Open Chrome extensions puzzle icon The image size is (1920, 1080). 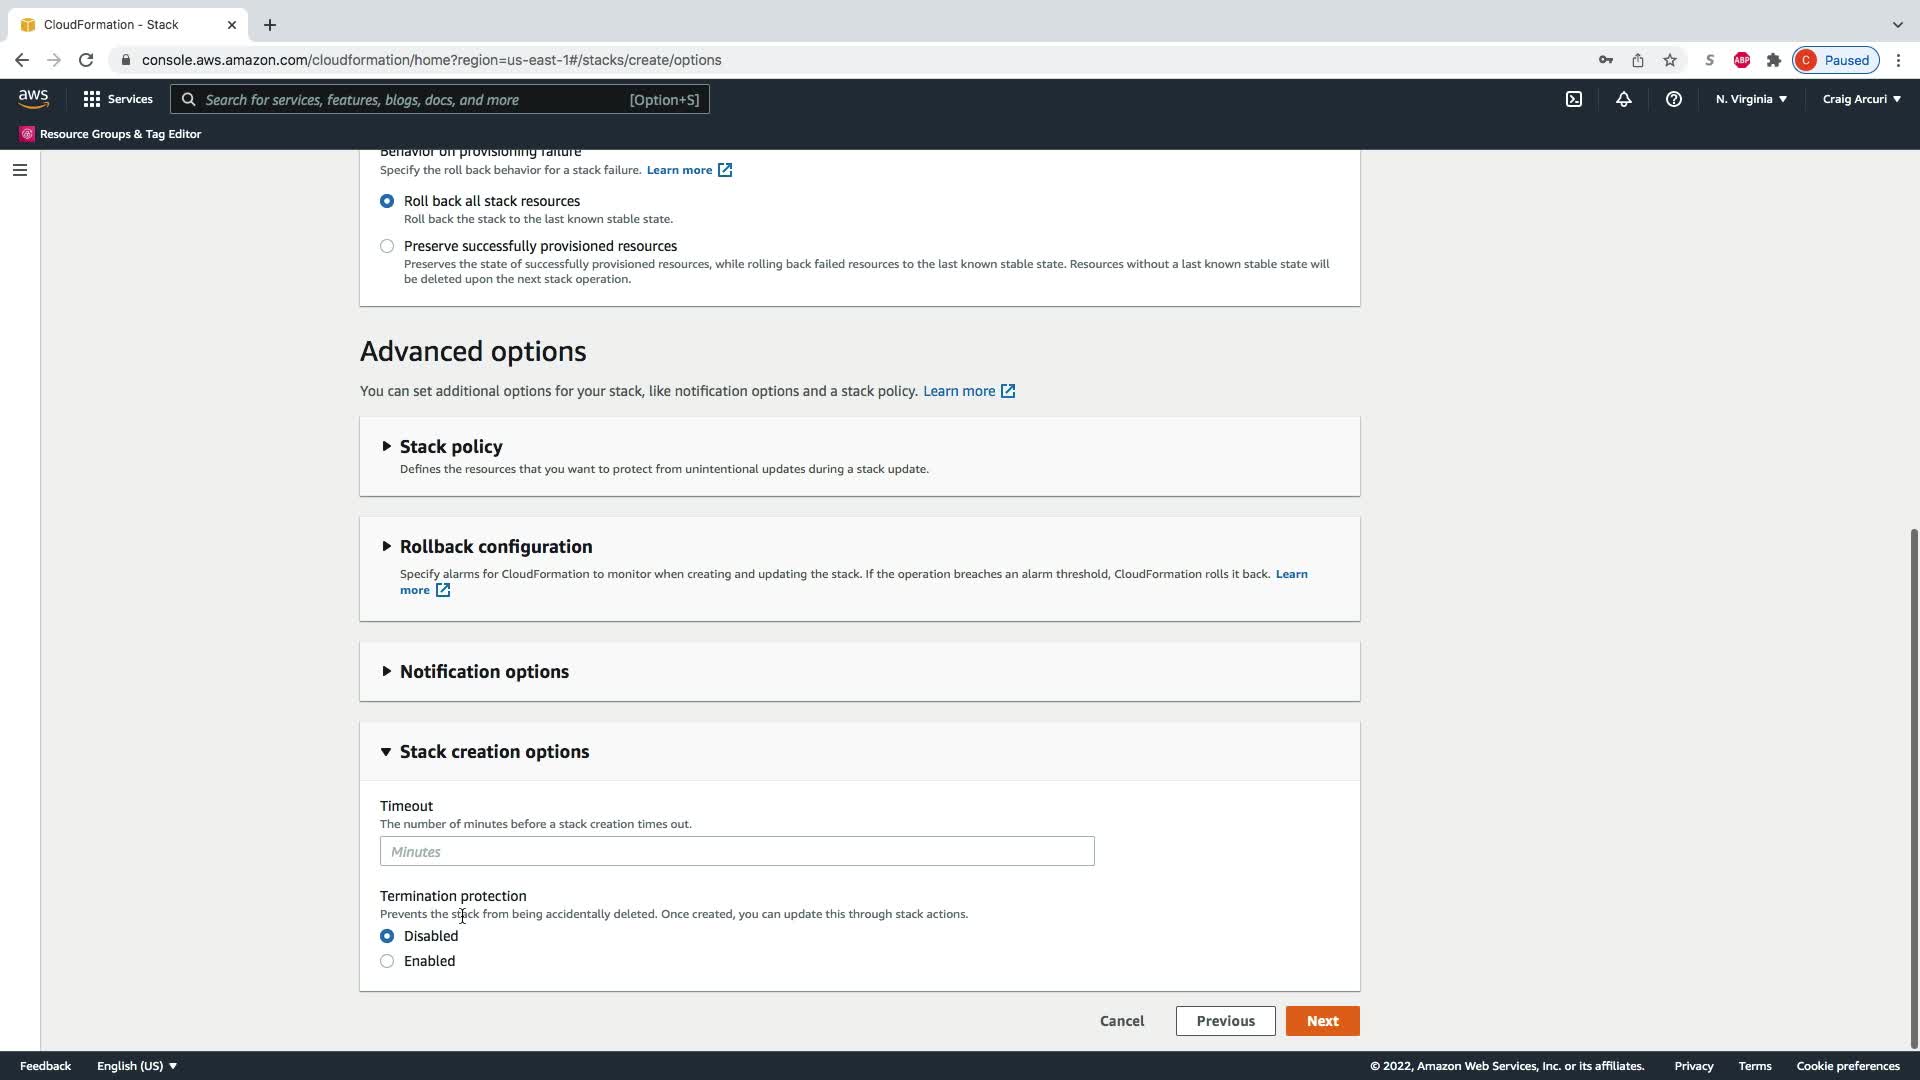(x=1773, y=60)
